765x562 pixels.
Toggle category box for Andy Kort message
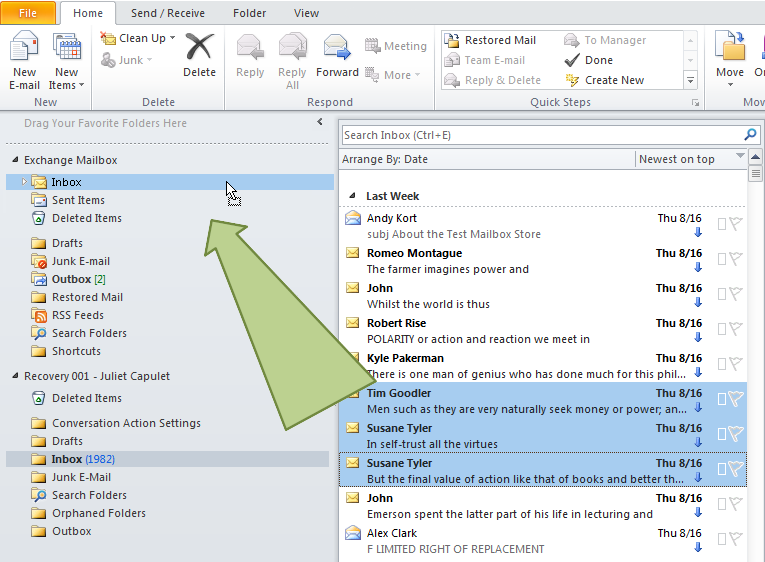tap(722, 224)
